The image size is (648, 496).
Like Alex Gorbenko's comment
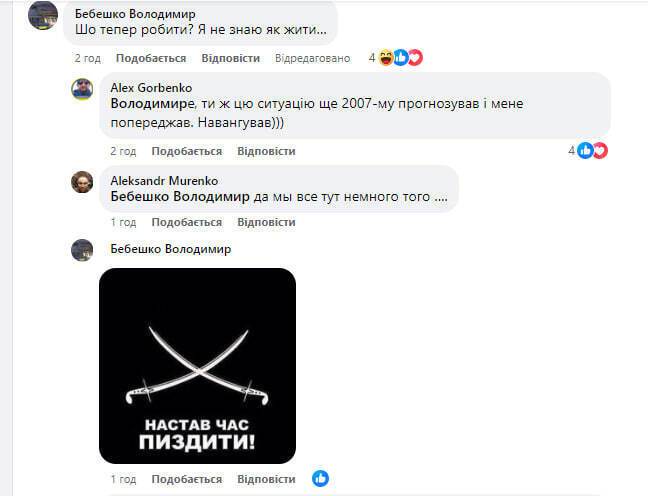pos(187,151)
